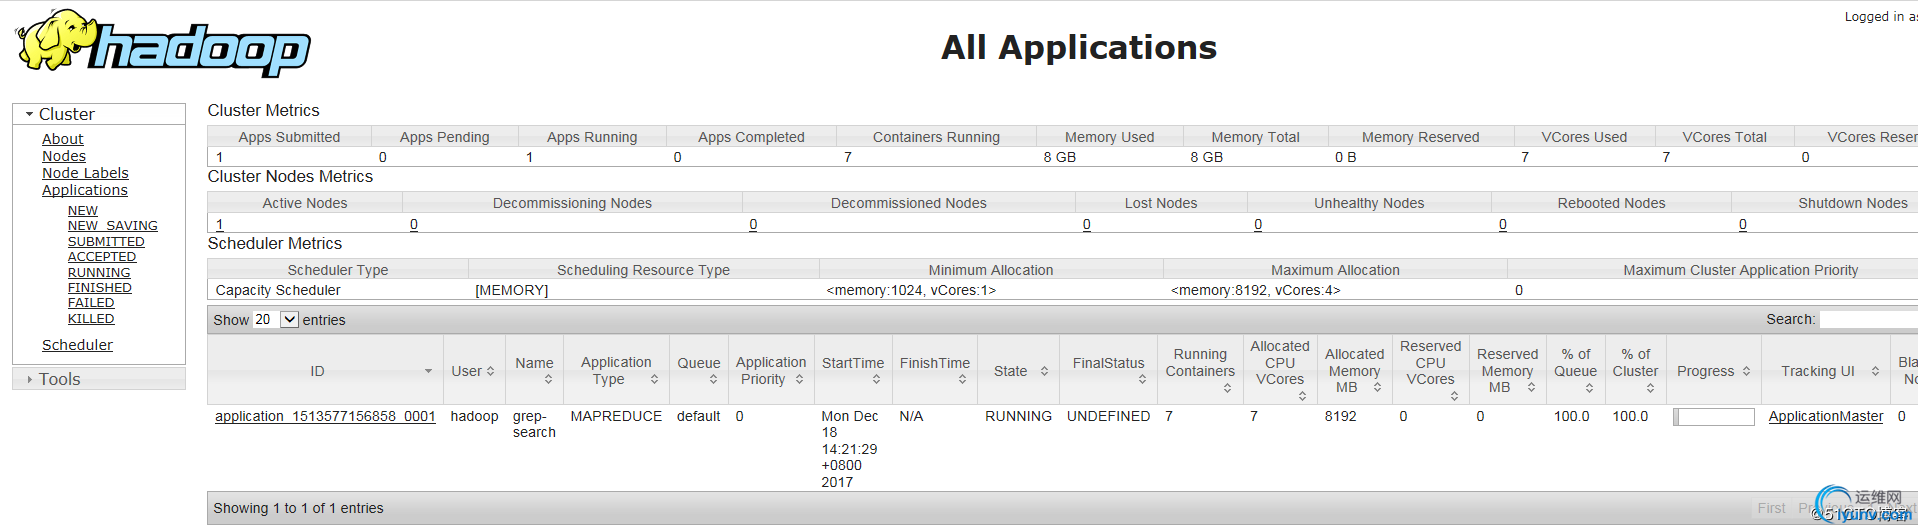Sort table by Reserved CPU VCores column
The width and height of the screenshot is (1918, 531).
coord(1431,371)
